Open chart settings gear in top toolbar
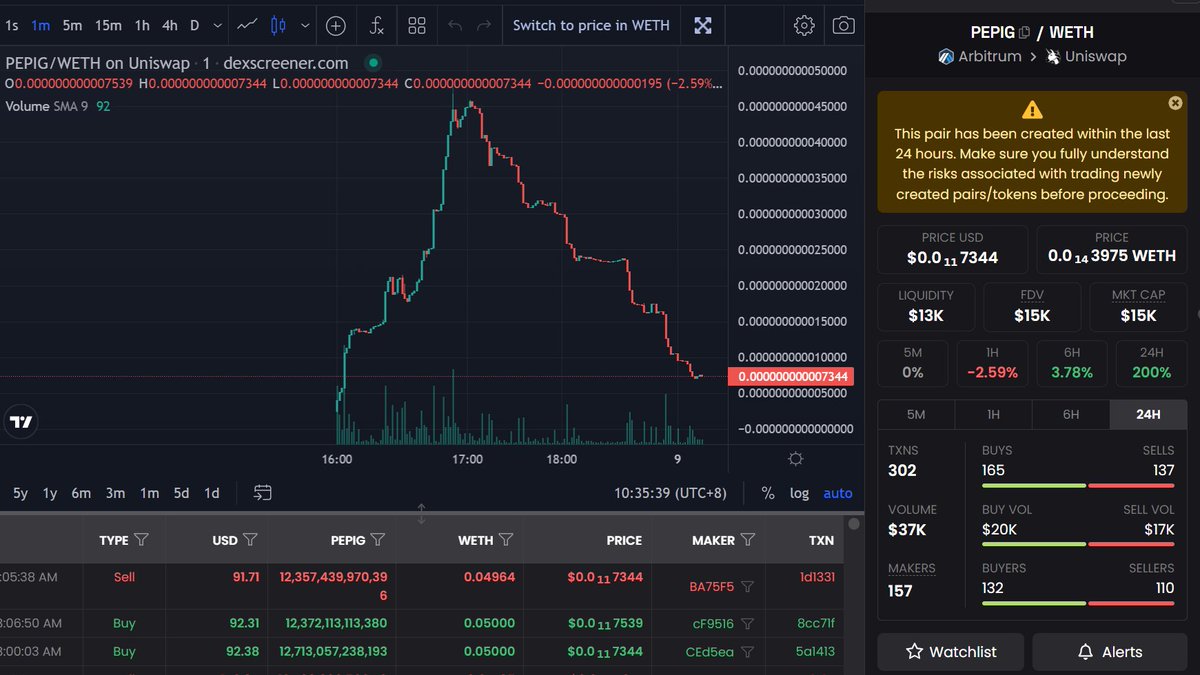 804,25
